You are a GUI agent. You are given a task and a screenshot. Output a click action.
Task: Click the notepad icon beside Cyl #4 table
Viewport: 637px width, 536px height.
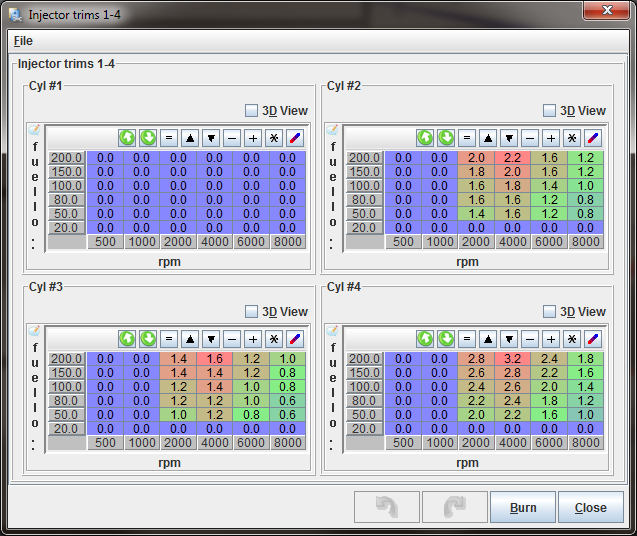point(332,331)
